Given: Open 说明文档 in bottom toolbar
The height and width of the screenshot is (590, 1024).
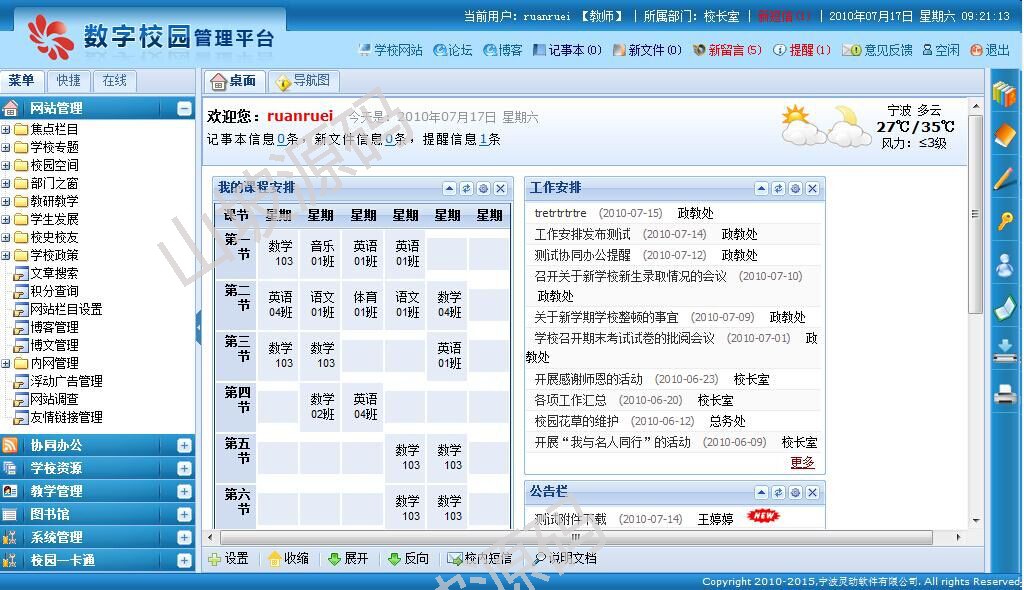Looking at the screenshot, I should pos(566,559).
